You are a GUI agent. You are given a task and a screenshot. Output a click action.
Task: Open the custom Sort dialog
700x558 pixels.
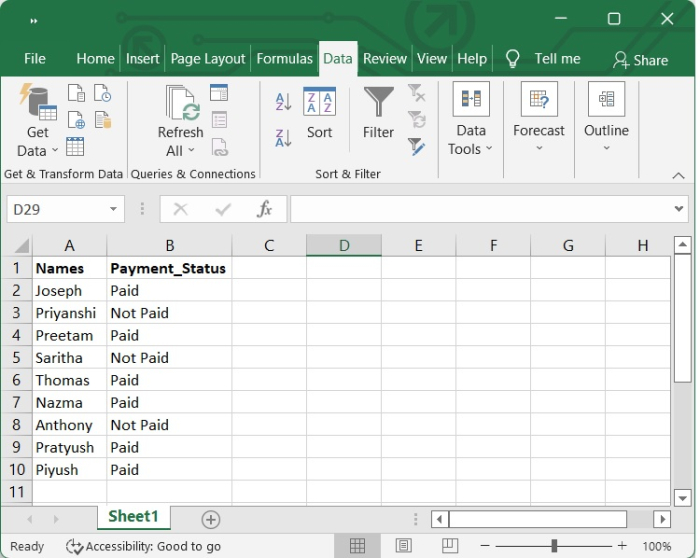click(319, 112)
